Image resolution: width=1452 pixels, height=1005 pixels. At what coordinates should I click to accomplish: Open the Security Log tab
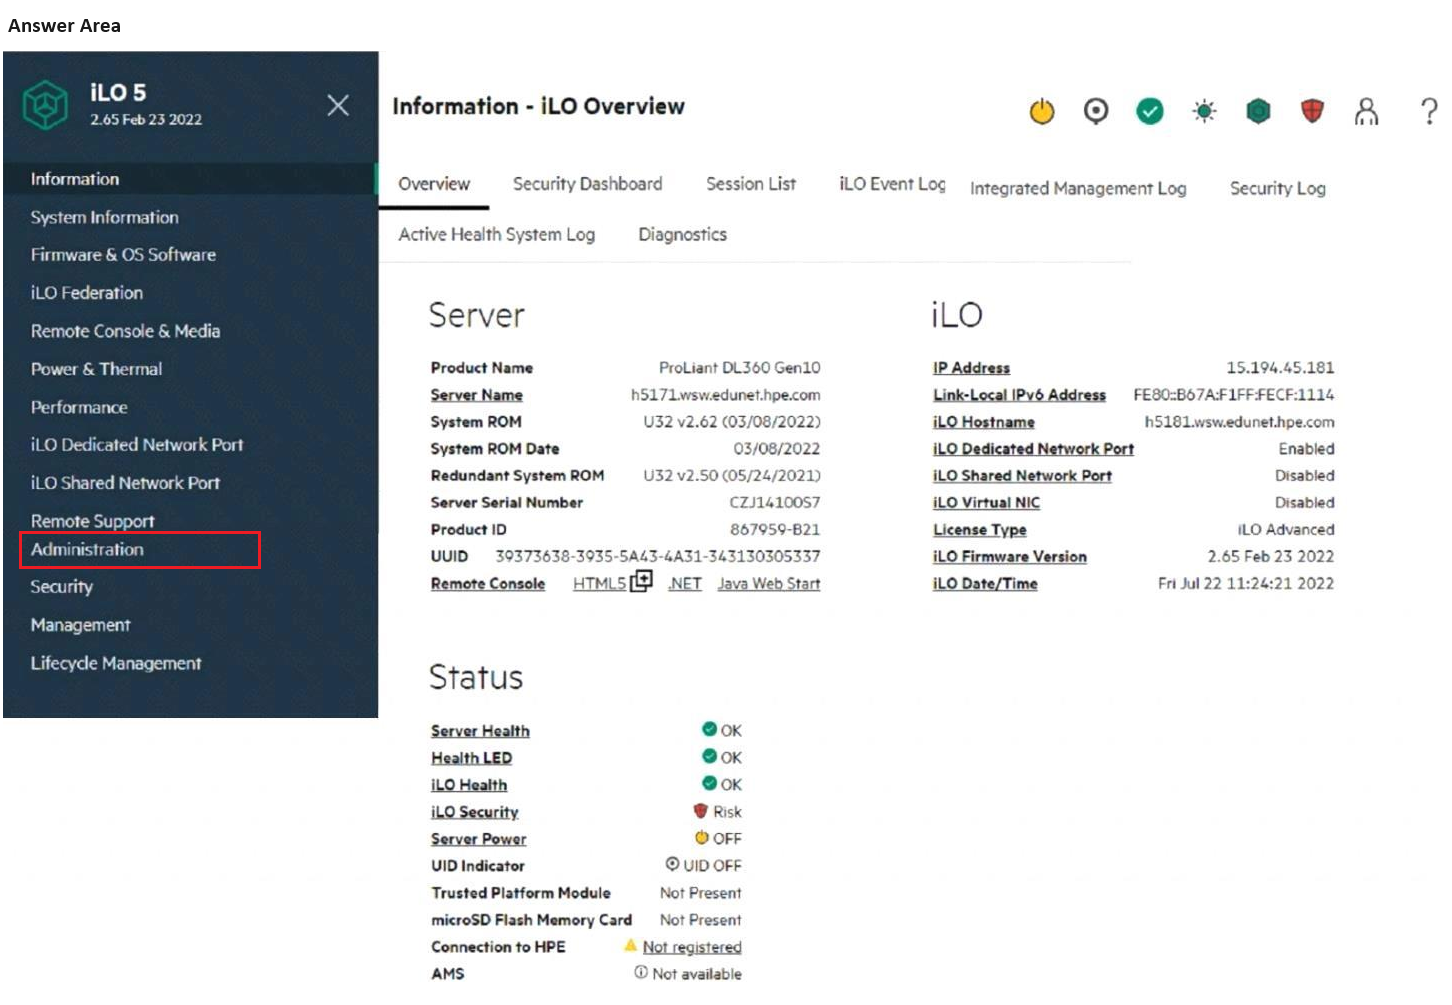(1277, 188)
